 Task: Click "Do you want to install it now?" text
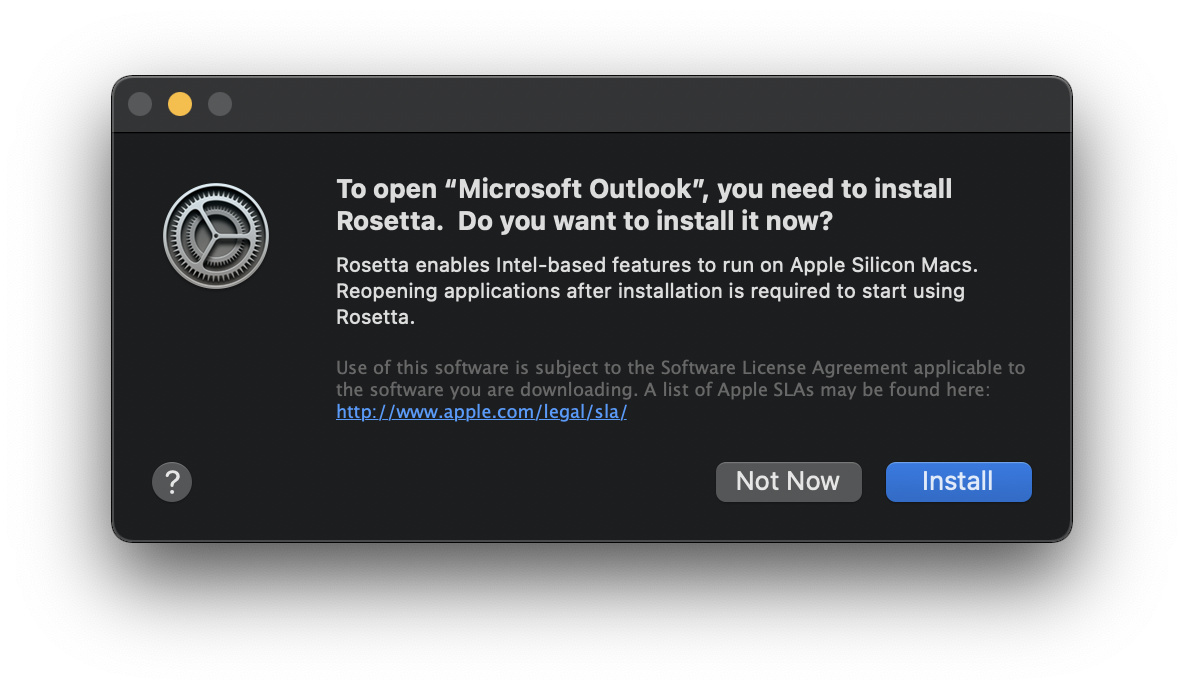pyautogui.click(x=645, y=221)
